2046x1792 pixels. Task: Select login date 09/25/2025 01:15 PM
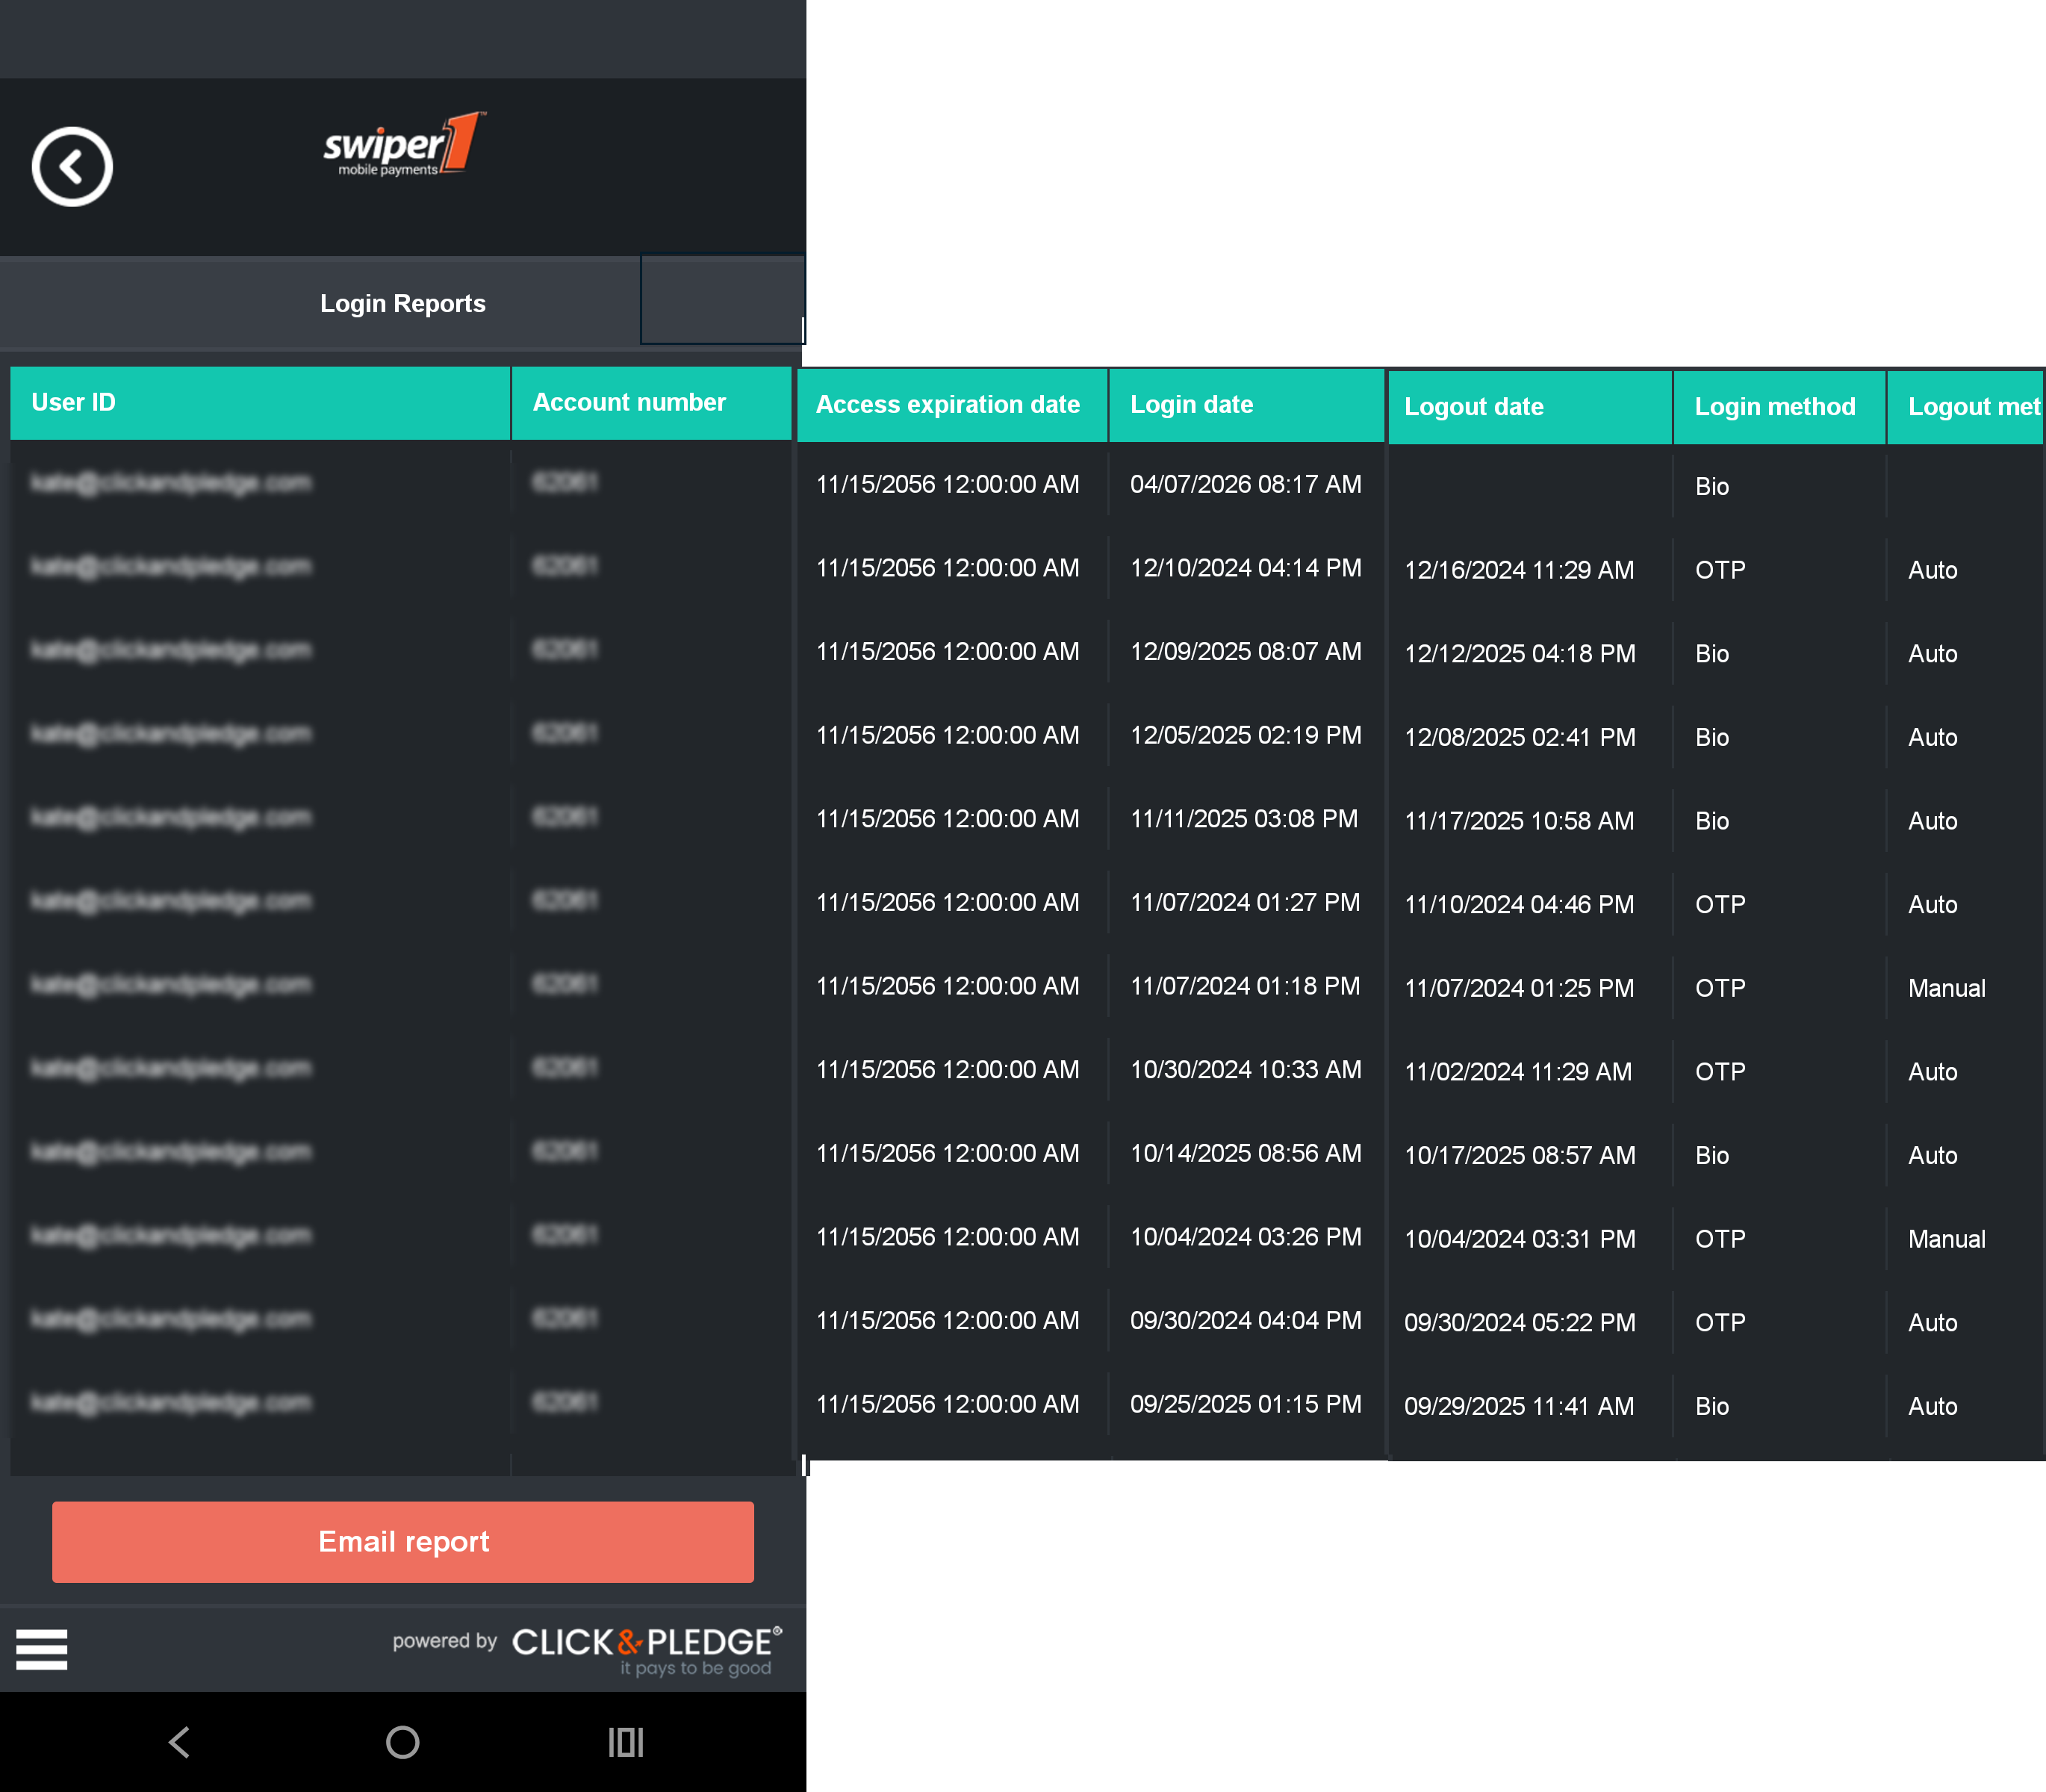[x=1246, y=1404]
